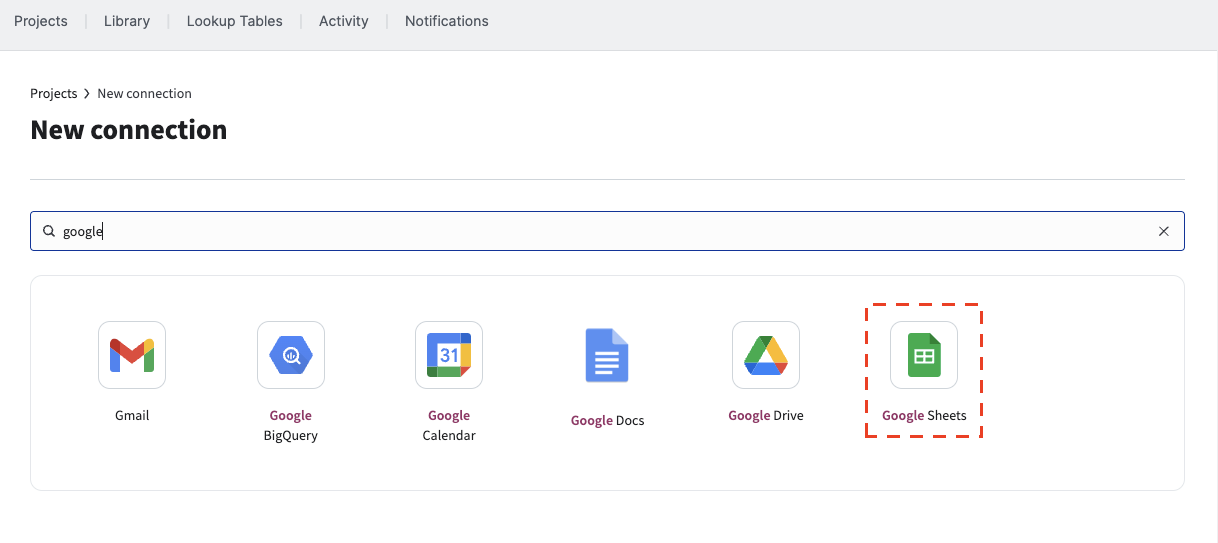Viewport: 1218px width, 543px height.
Task: Choose the Google BigQuery icon
Action: [291, 355]
